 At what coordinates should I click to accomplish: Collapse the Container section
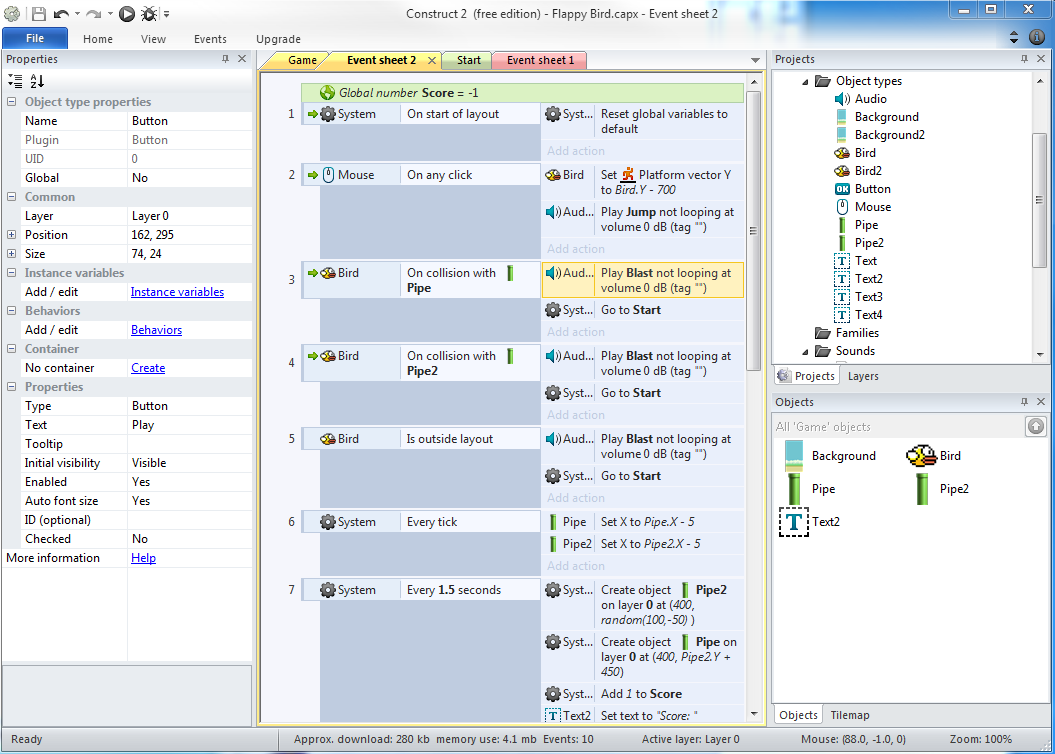[11, 349]
